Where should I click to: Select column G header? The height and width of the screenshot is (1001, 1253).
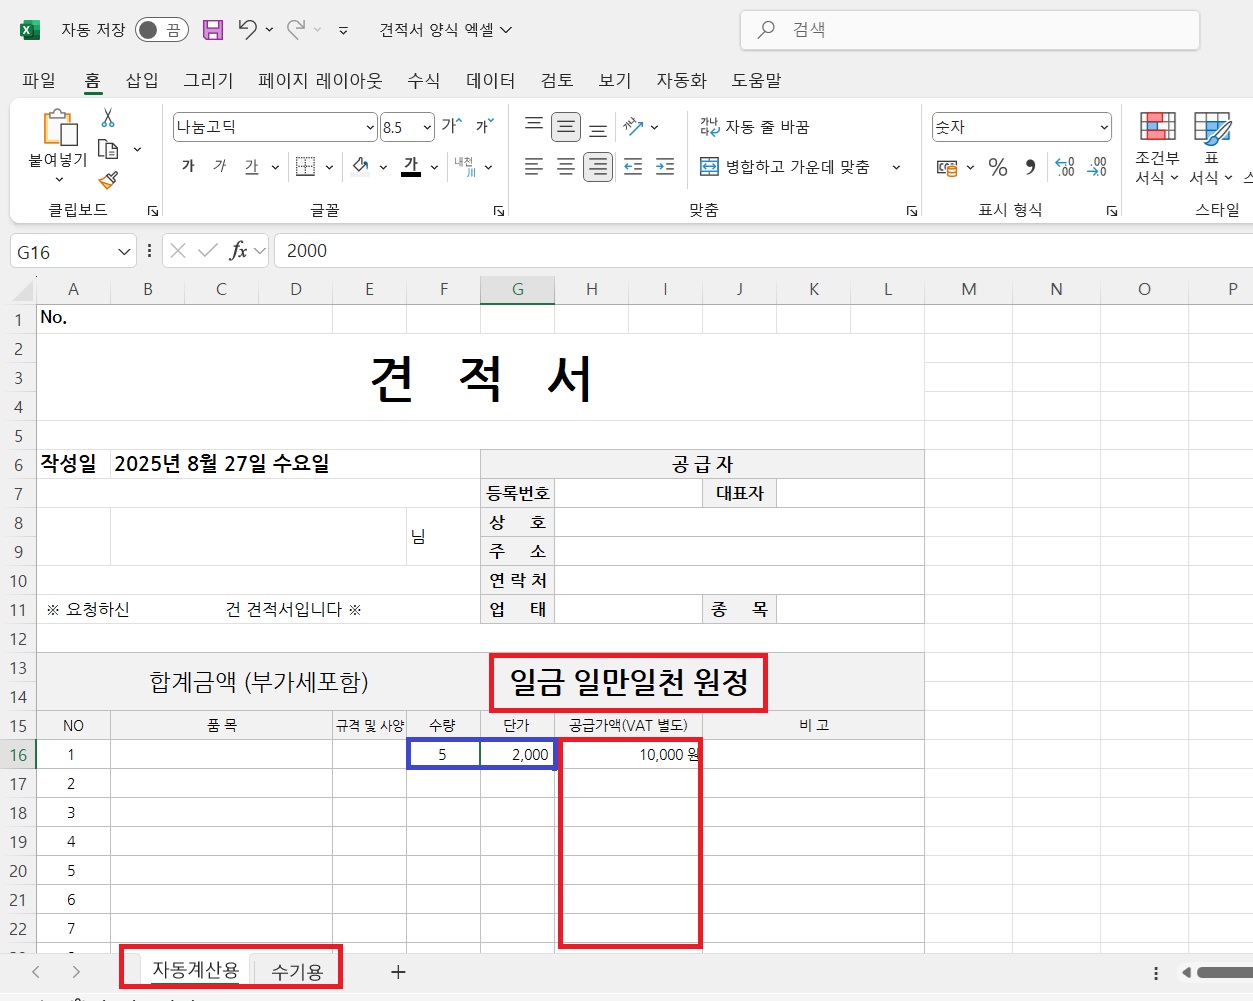[x=518, y=290]
